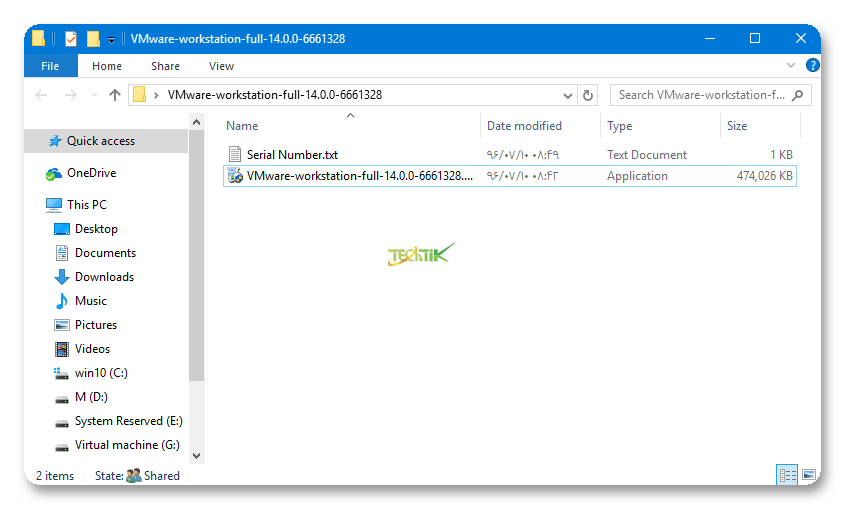
Task: Open the File menu
Action: coord(50,66)
